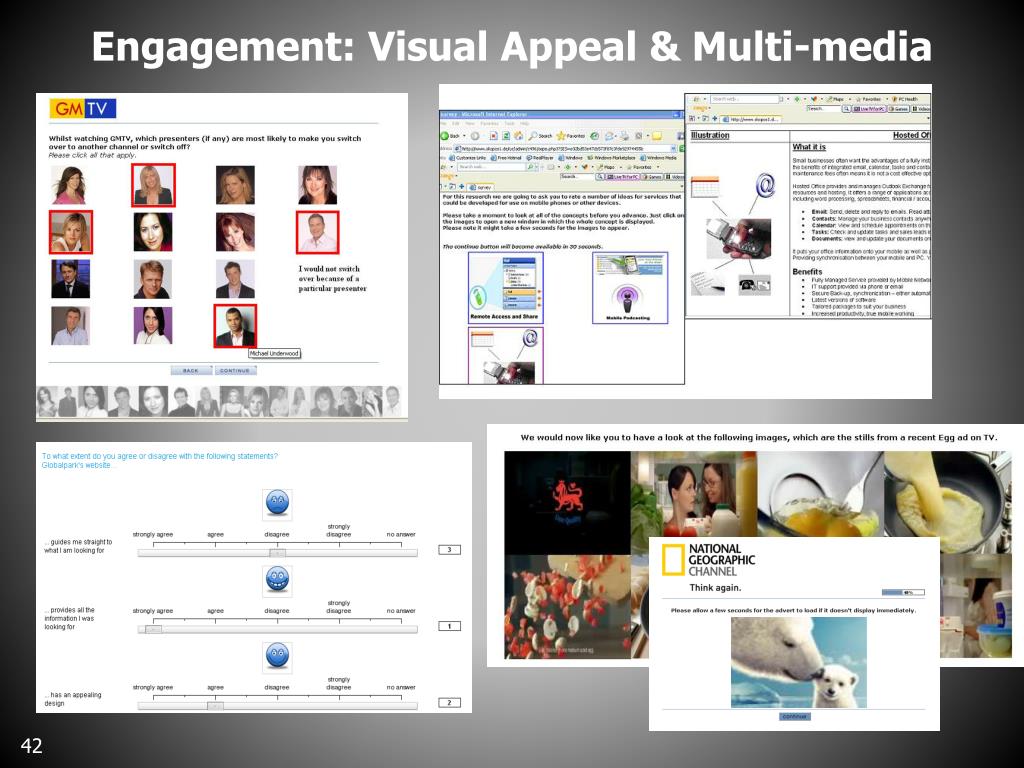Click the Home icon in IE toolbar
1024x768 pixels.
(x=519, y=136)
